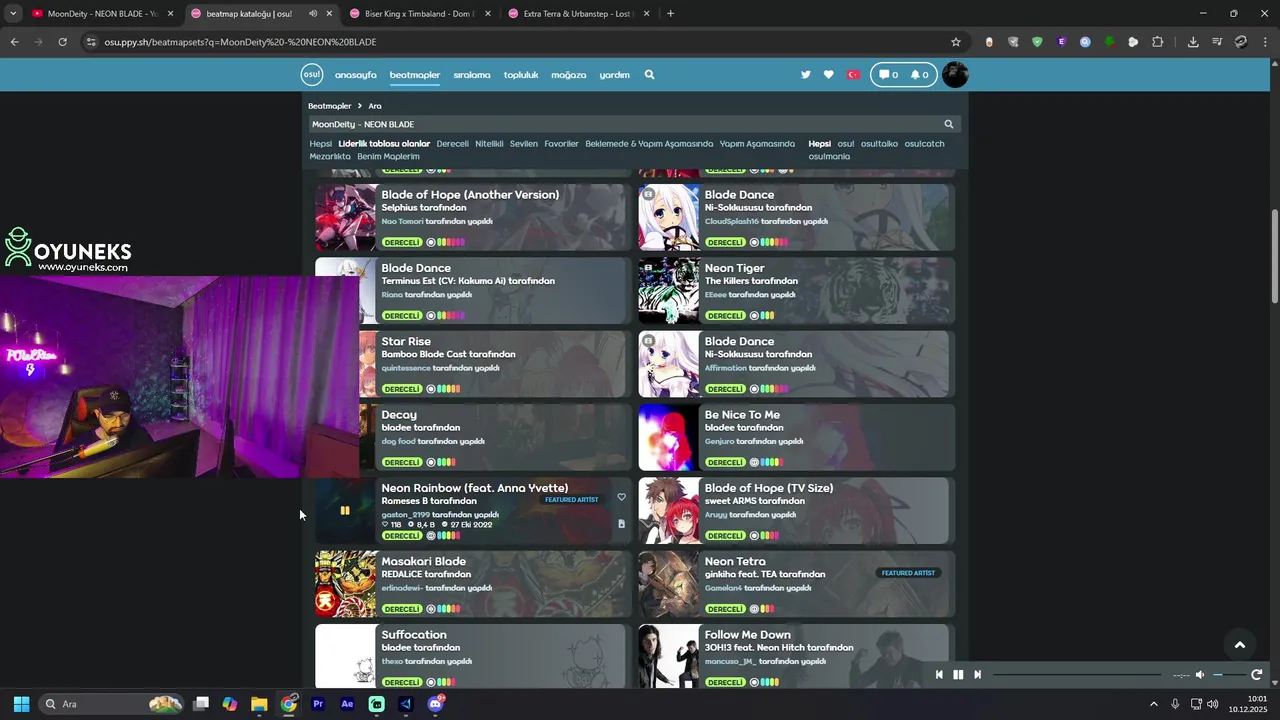Open the chat messages icon
1280x720 pixels.
coord(888,75)
